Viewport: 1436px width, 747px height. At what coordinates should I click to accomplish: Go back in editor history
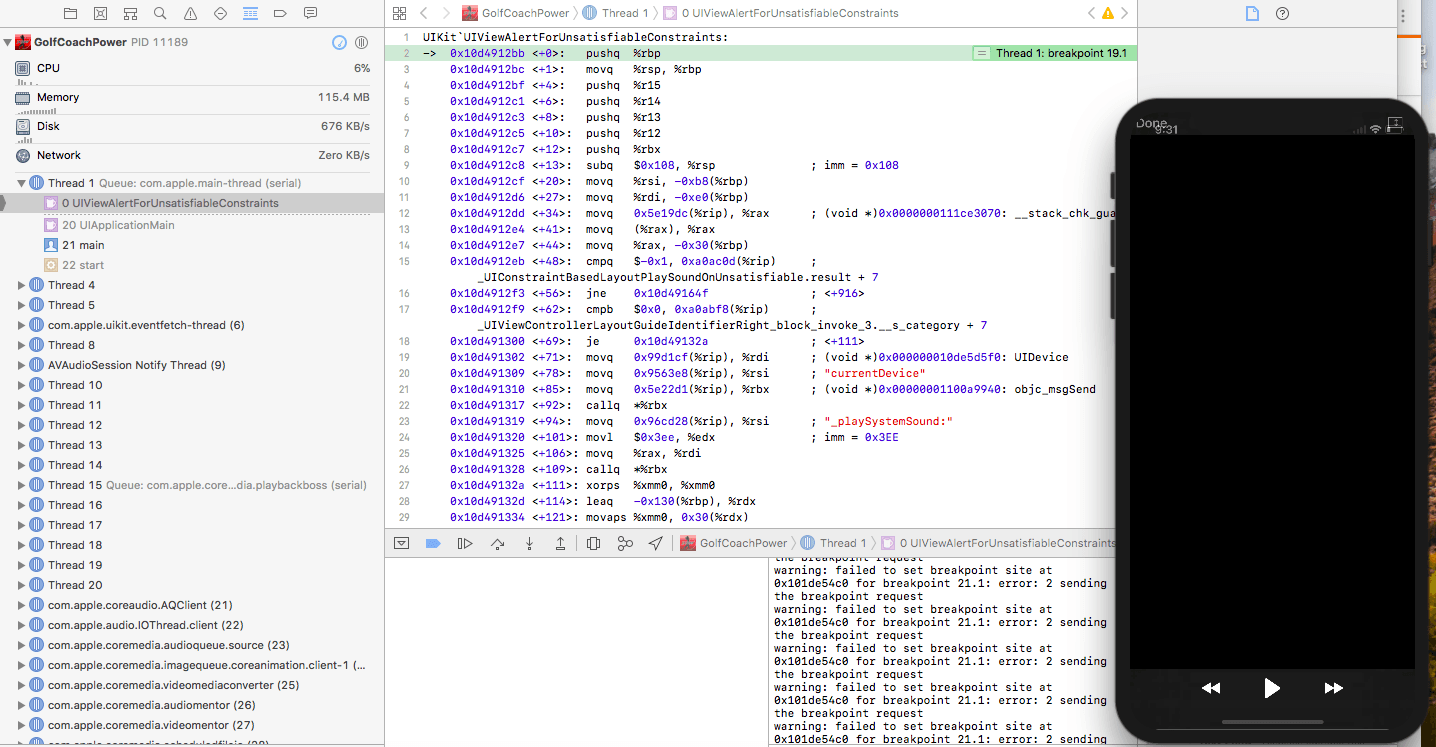click(424, 13)
